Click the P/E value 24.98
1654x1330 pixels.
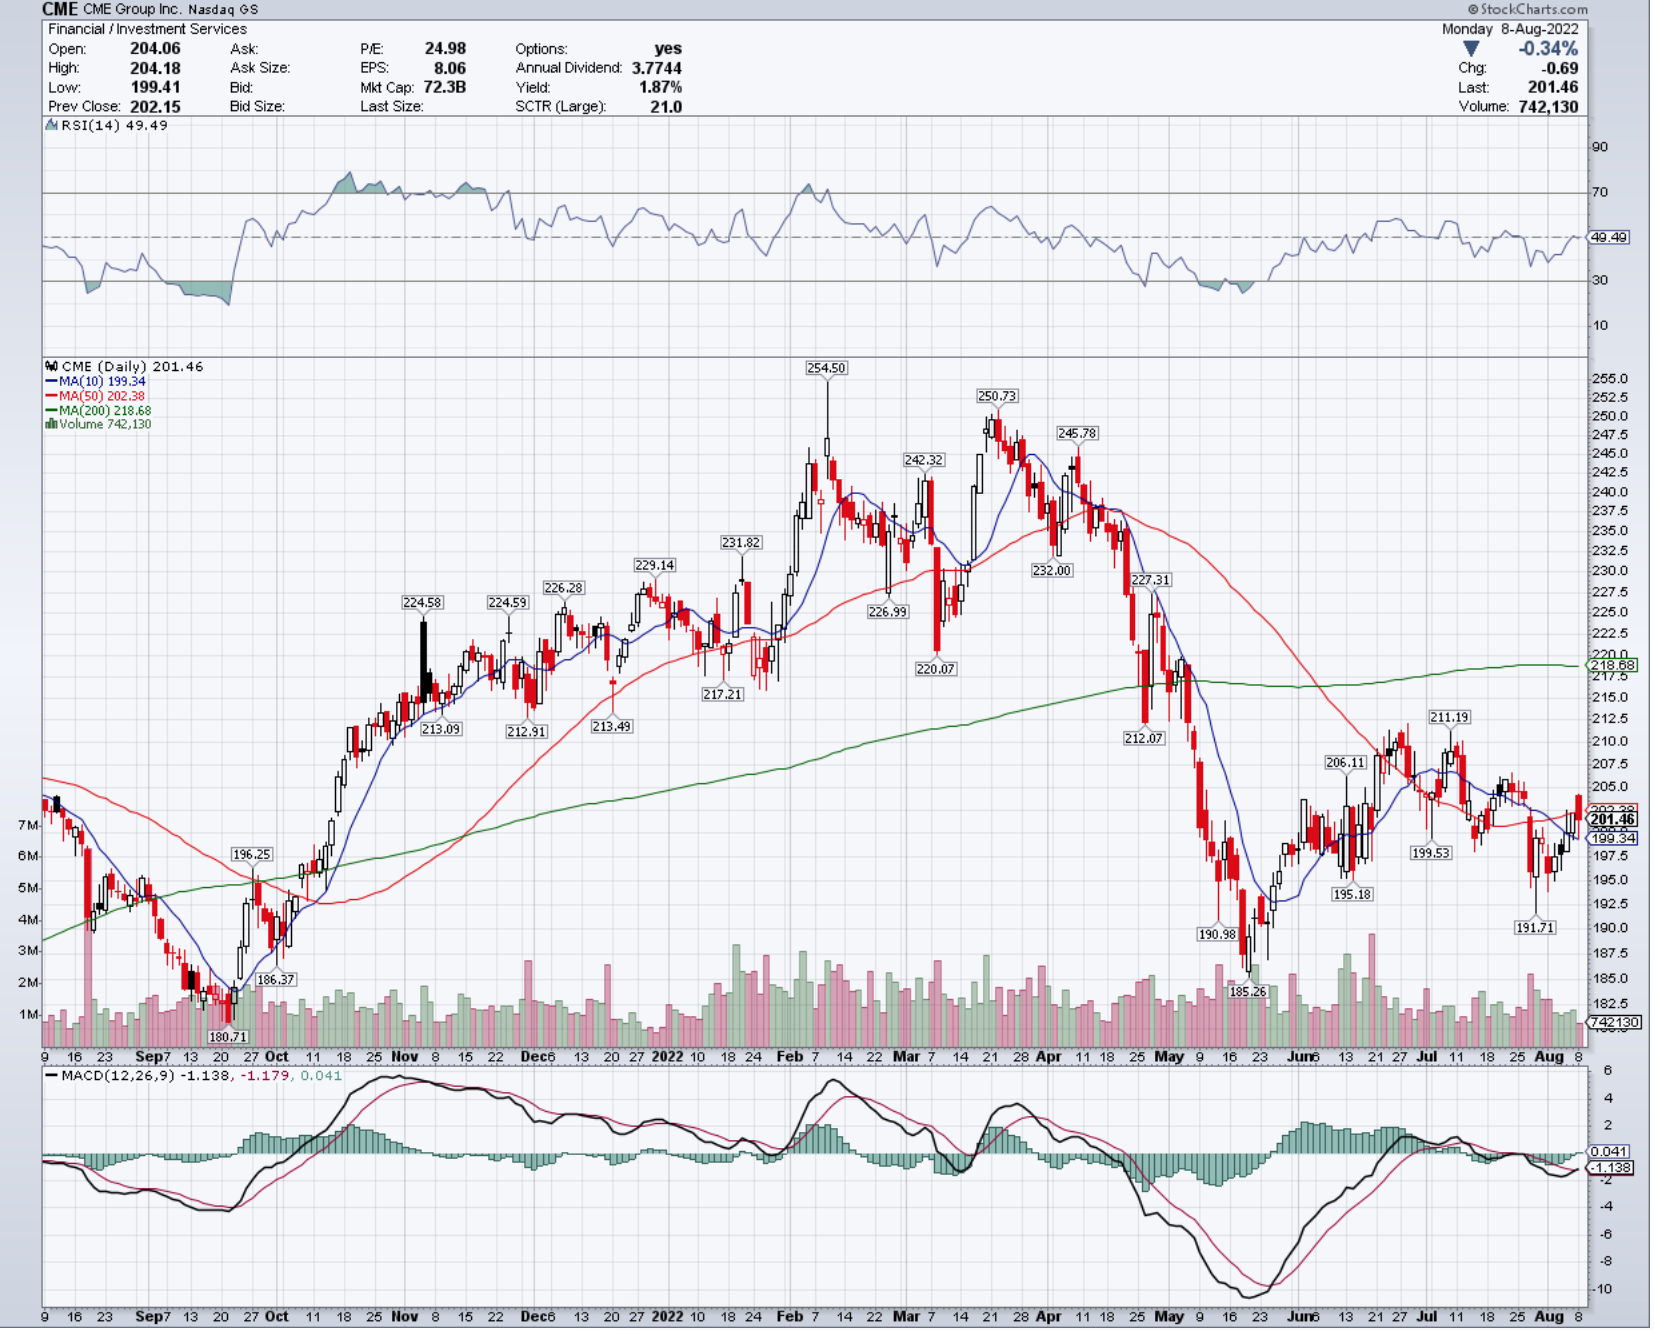[x=445, y=49]
